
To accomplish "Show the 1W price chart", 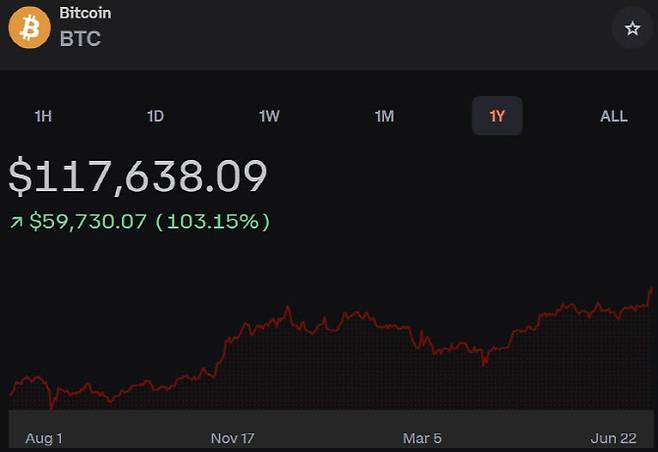I will coord(269,116).
